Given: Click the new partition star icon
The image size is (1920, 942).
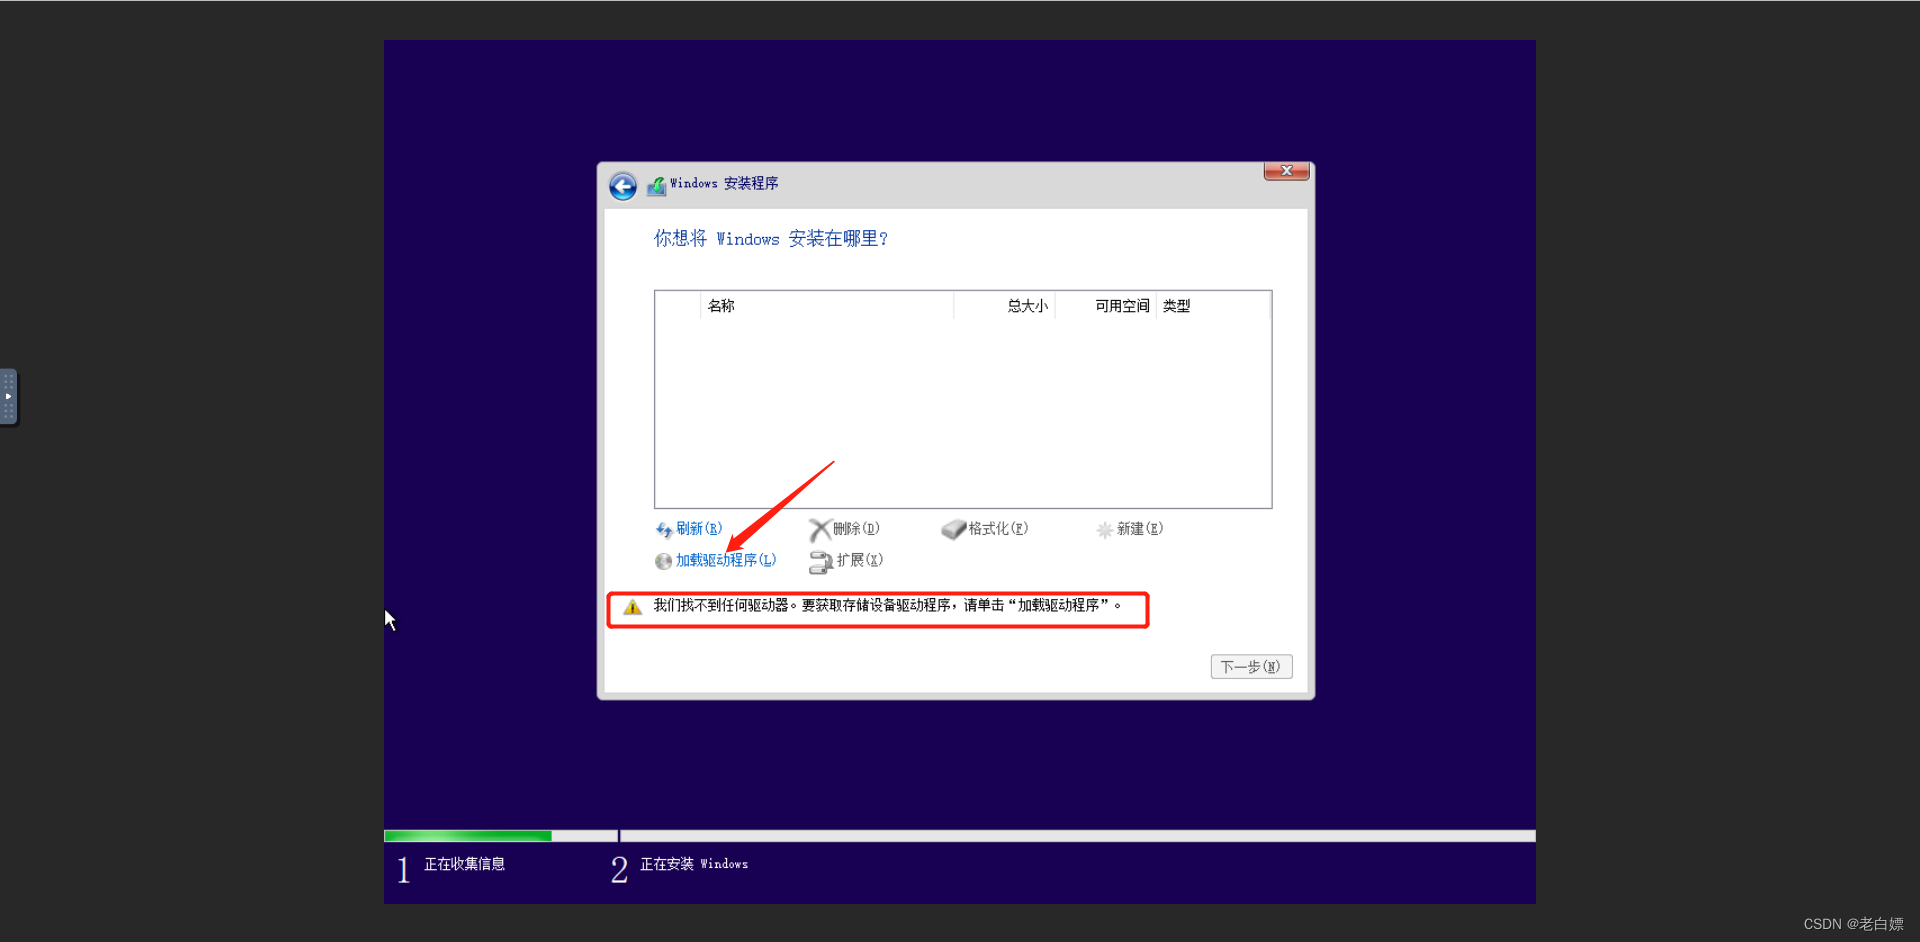Looking at the screenshot, I should point(1105,530).
